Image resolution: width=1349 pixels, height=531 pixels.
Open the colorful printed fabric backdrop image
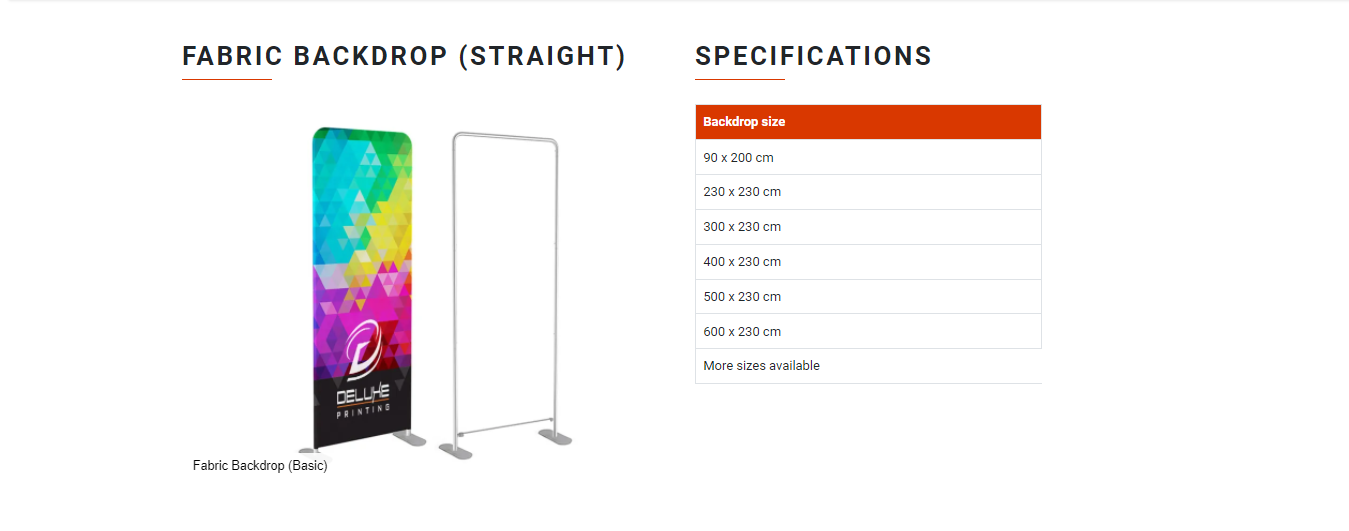coord(362,288)
